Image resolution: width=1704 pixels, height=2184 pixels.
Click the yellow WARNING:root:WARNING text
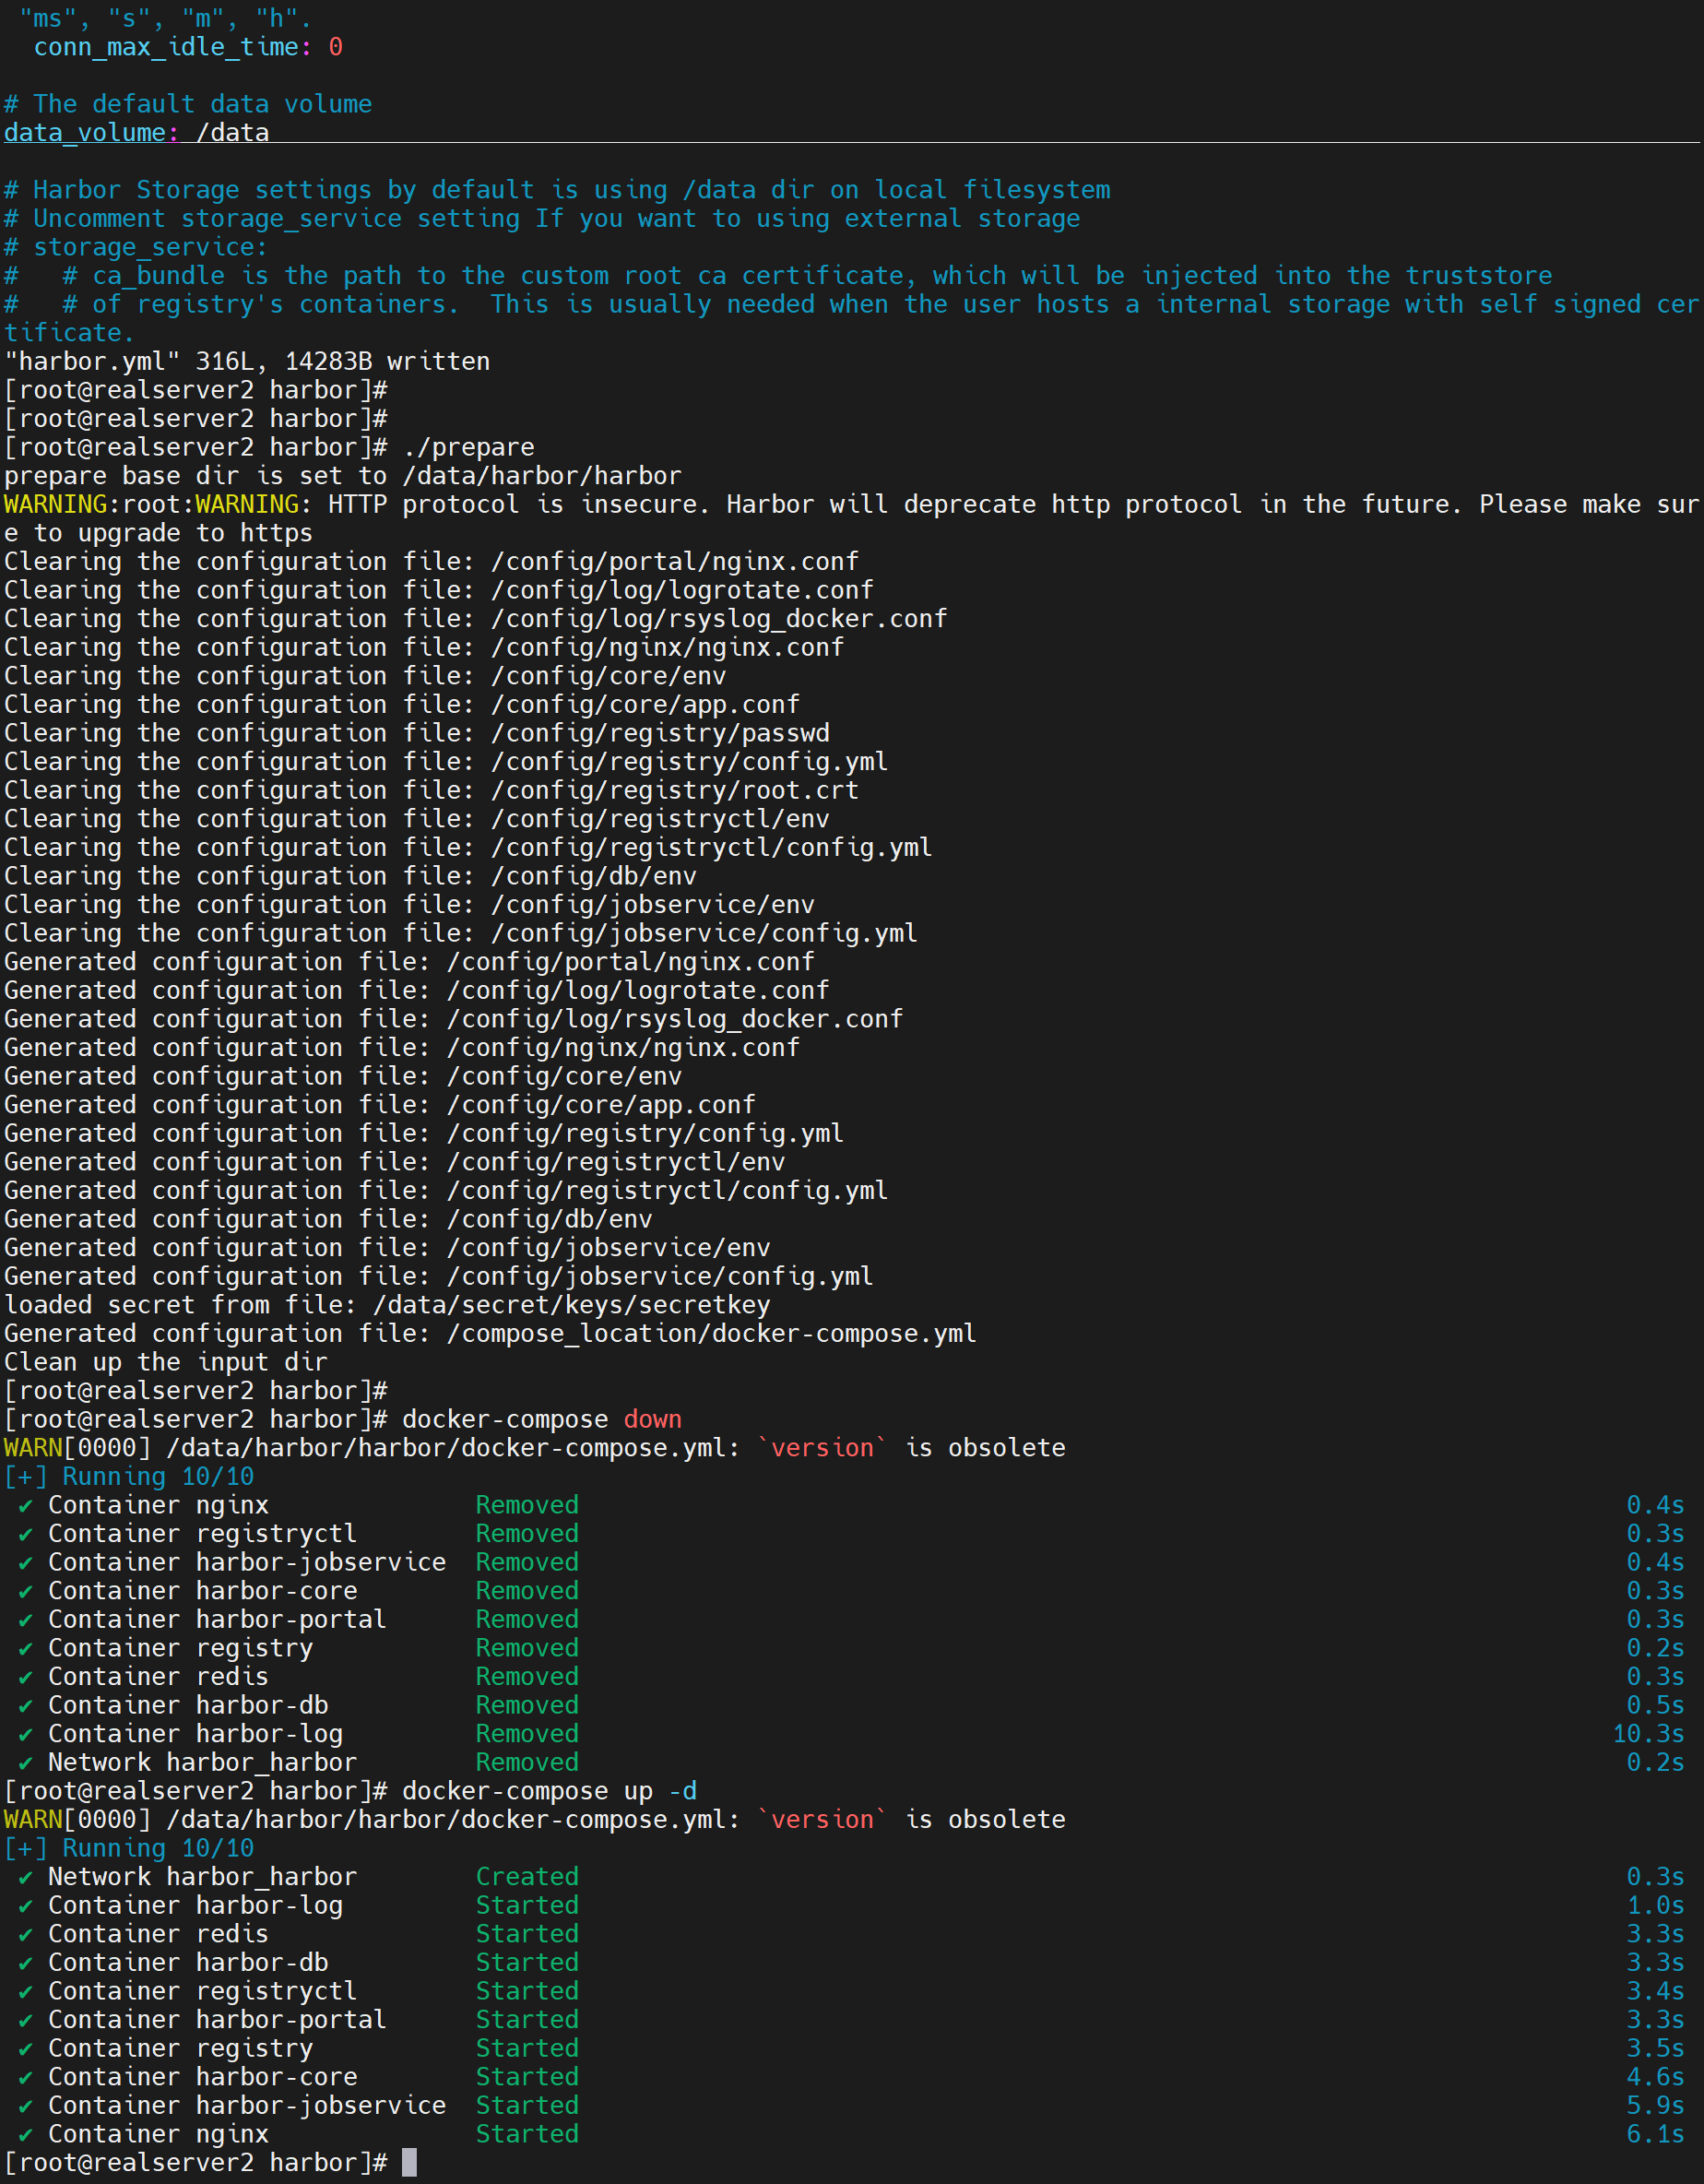pyautogui.click(x=152, y=504)
